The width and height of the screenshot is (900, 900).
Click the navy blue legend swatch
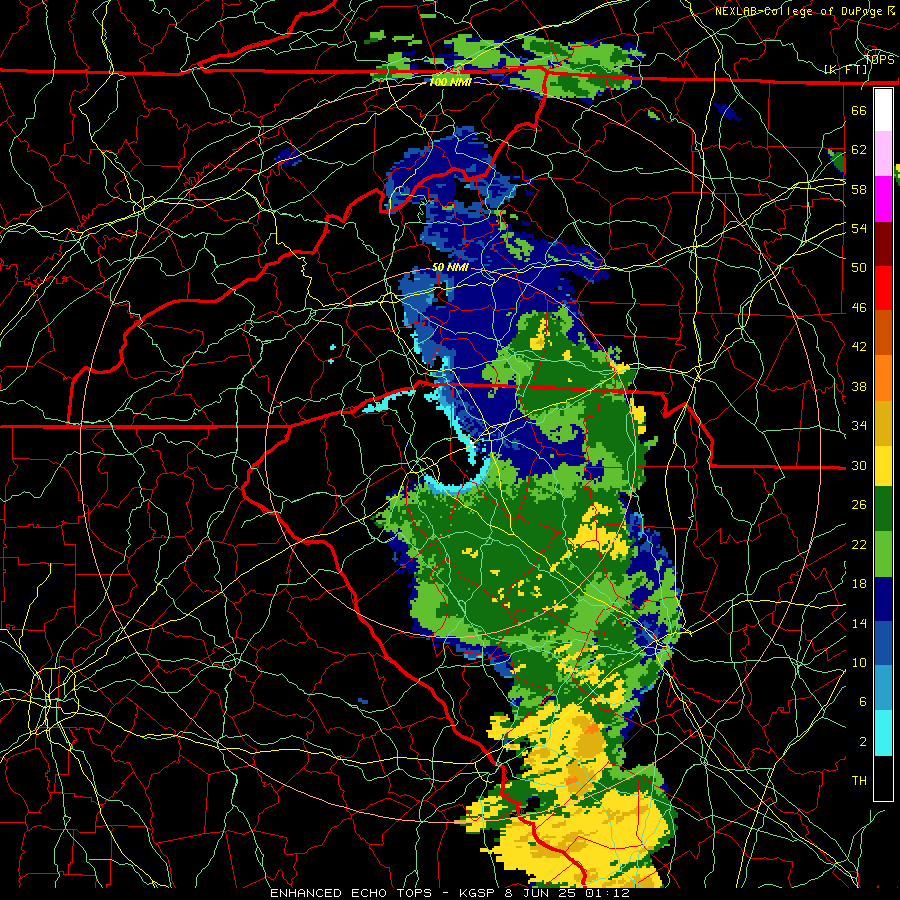coord(883,599)
